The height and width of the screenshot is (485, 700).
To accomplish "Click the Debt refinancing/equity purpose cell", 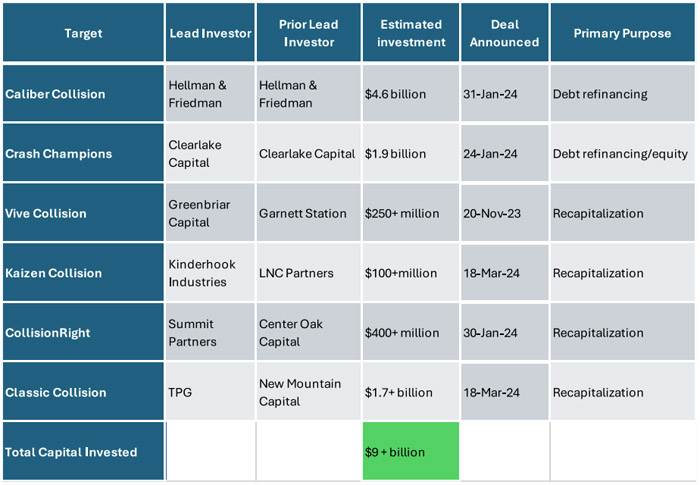I will [621, 153].
